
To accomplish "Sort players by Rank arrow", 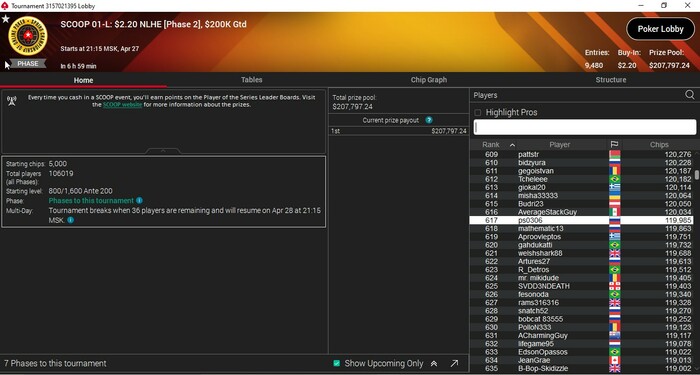I will click(x=512, y=145).
